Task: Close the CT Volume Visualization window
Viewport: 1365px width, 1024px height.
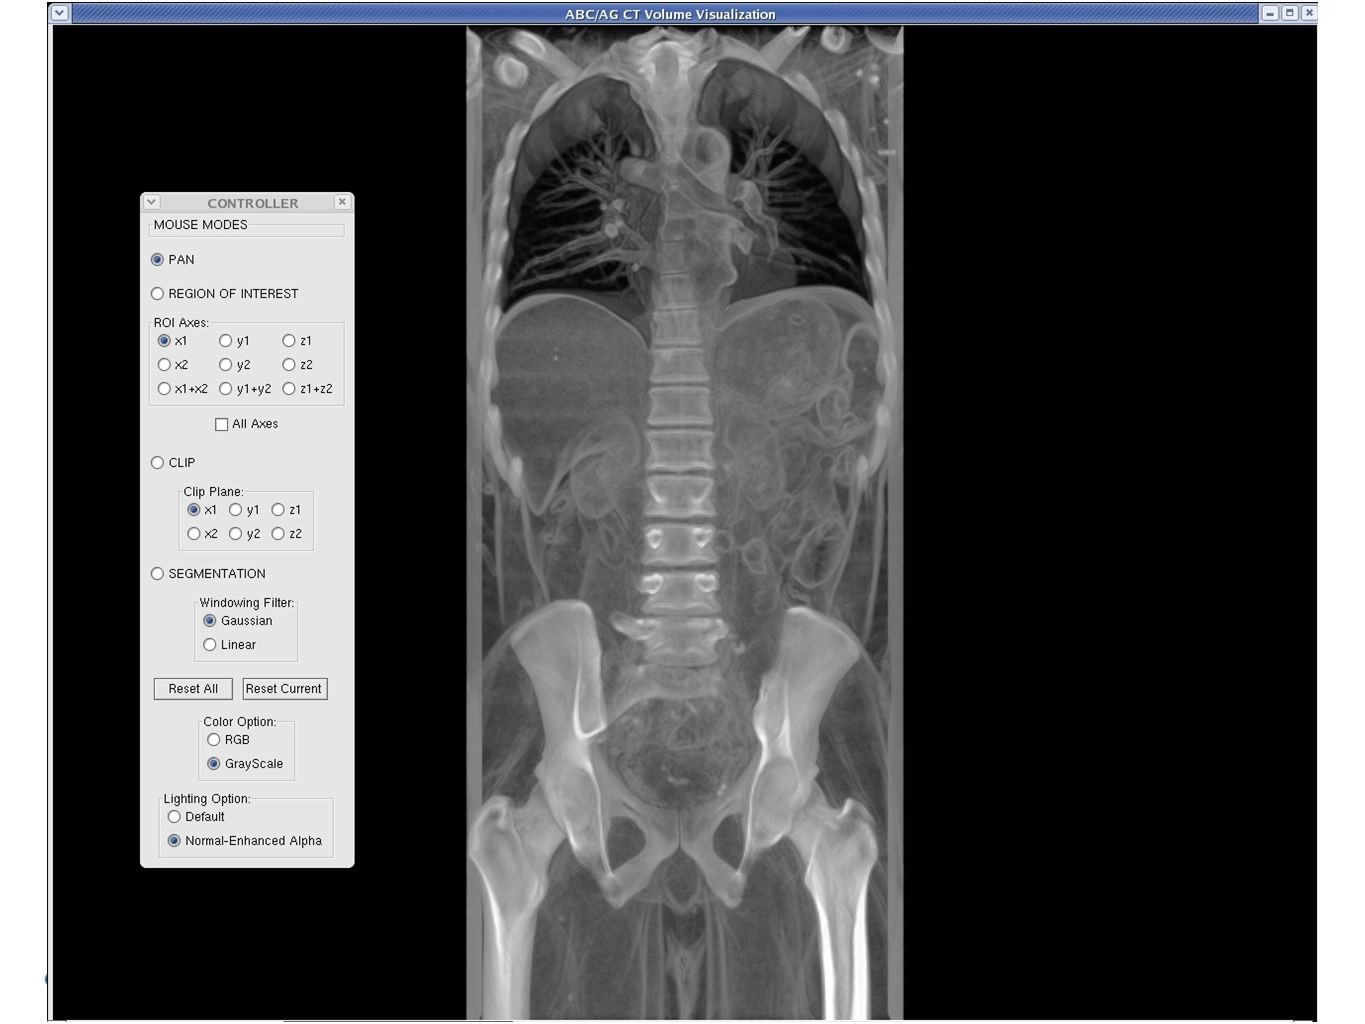Action: (x=1309, y=13)
